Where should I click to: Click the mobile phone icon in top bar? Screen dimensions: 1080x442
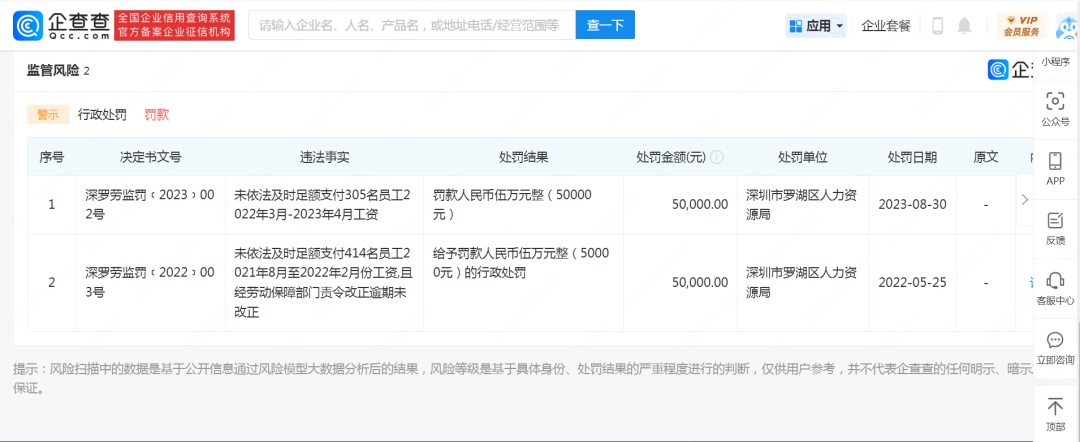937,26
